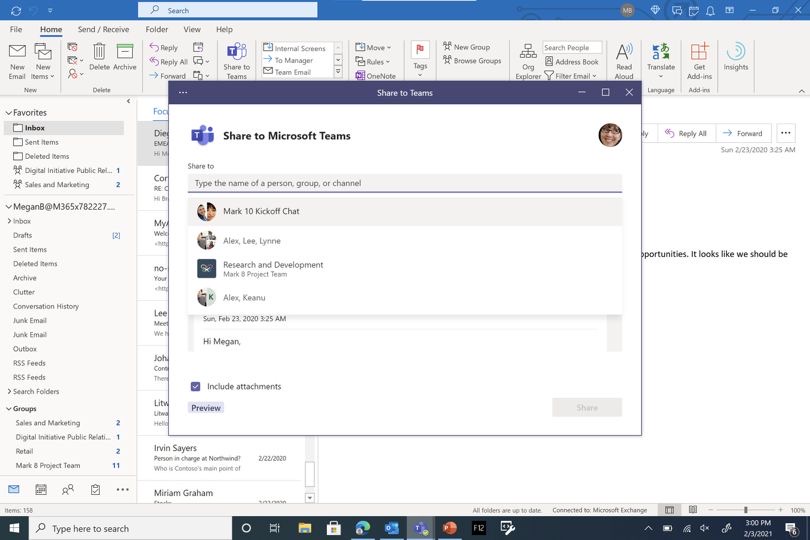Click the Preview button in the dialog
This screenshot has height=540, width=810.
pyautogui.click(x=206, y=408)
